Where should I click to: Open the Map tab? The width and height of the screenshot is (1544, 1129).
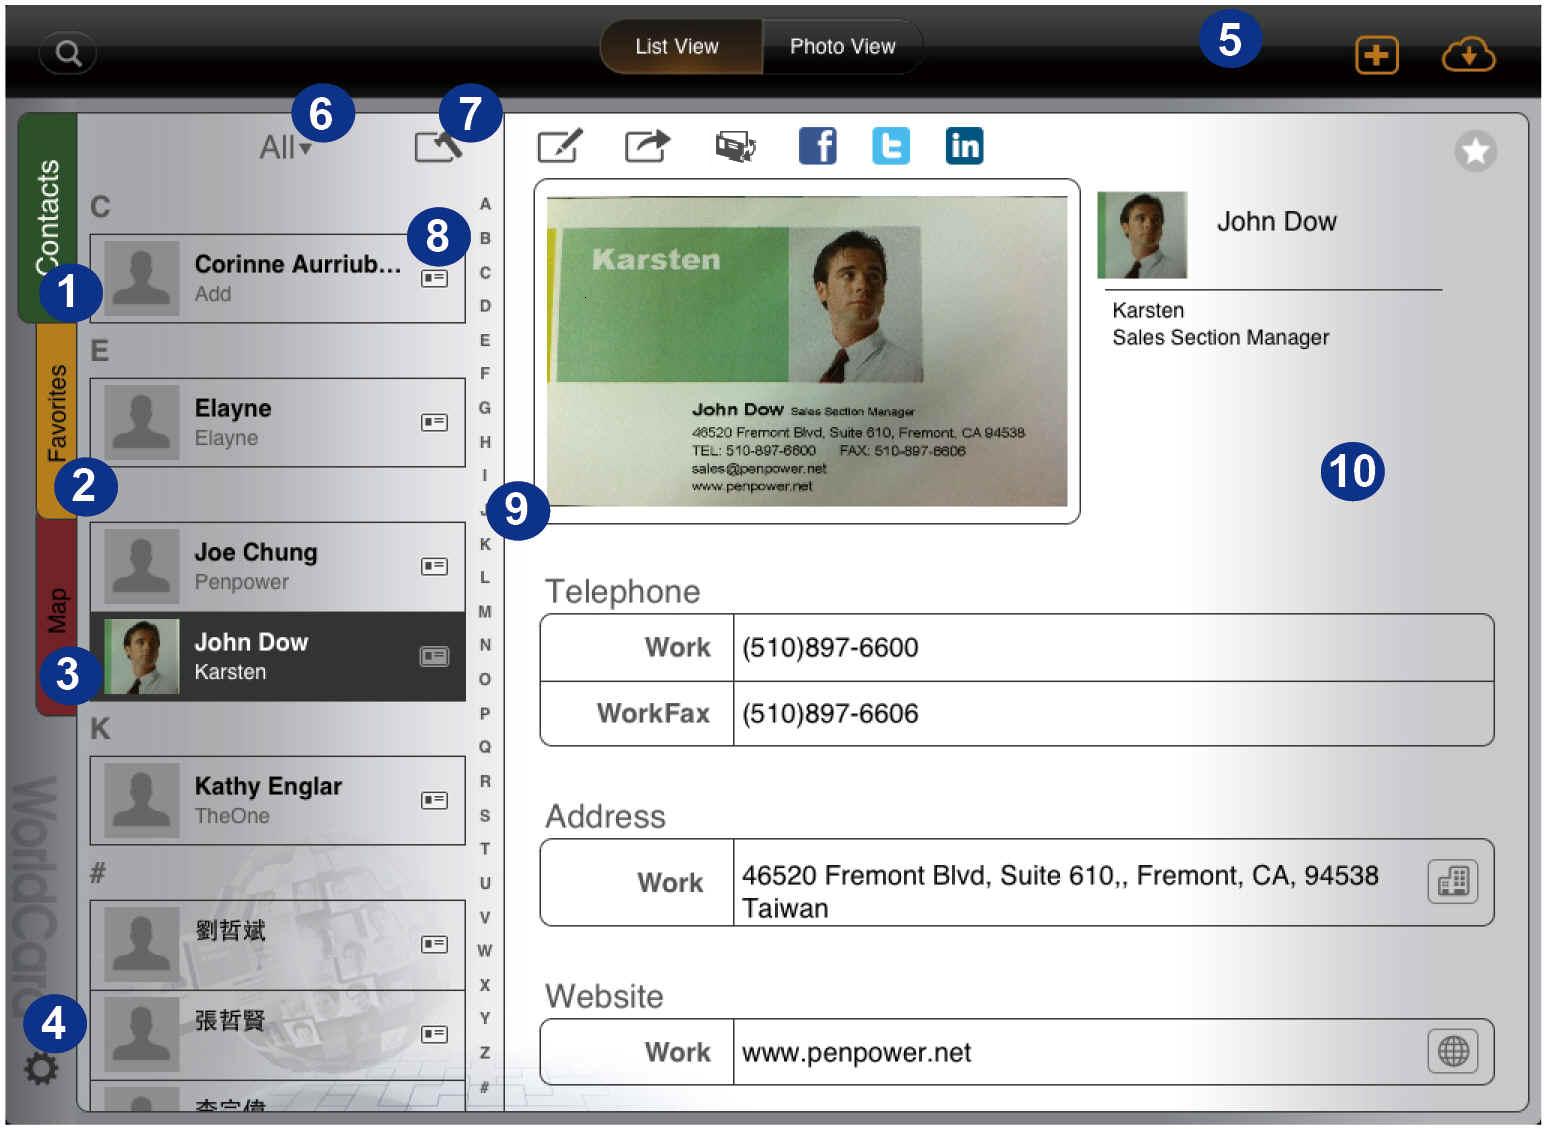pos(57,610)
